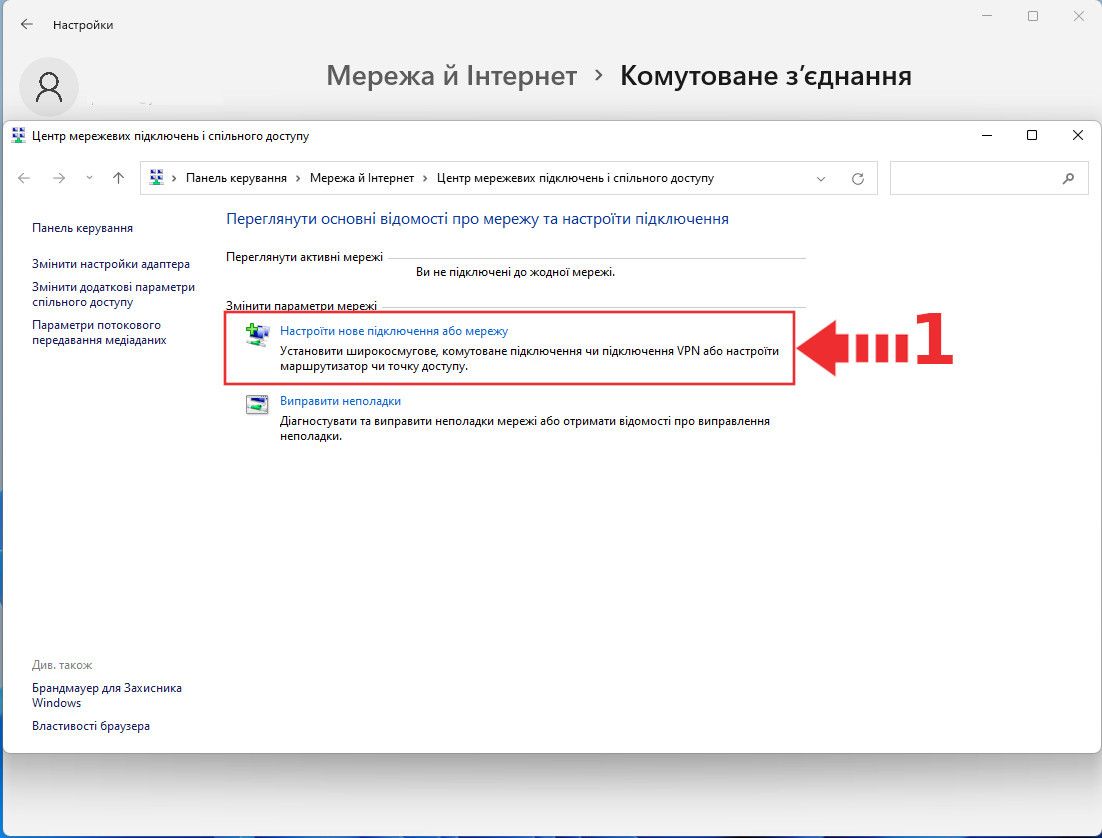Focus the Control Panel search field
This screenshot has height=838, width=1102.
pos(989,178)
